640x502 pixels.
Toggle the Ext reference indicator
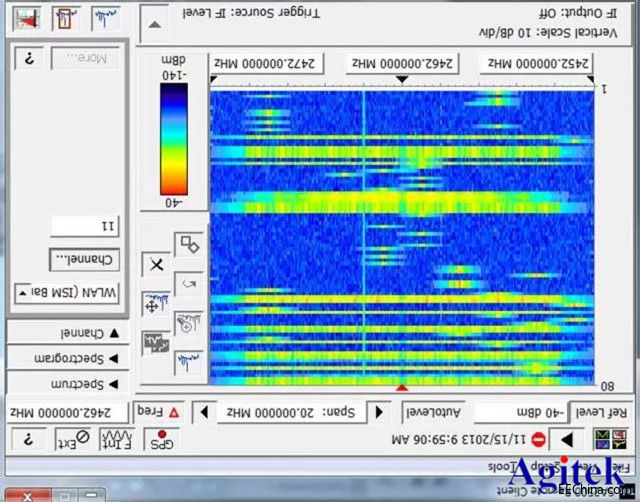pos(73,440)
